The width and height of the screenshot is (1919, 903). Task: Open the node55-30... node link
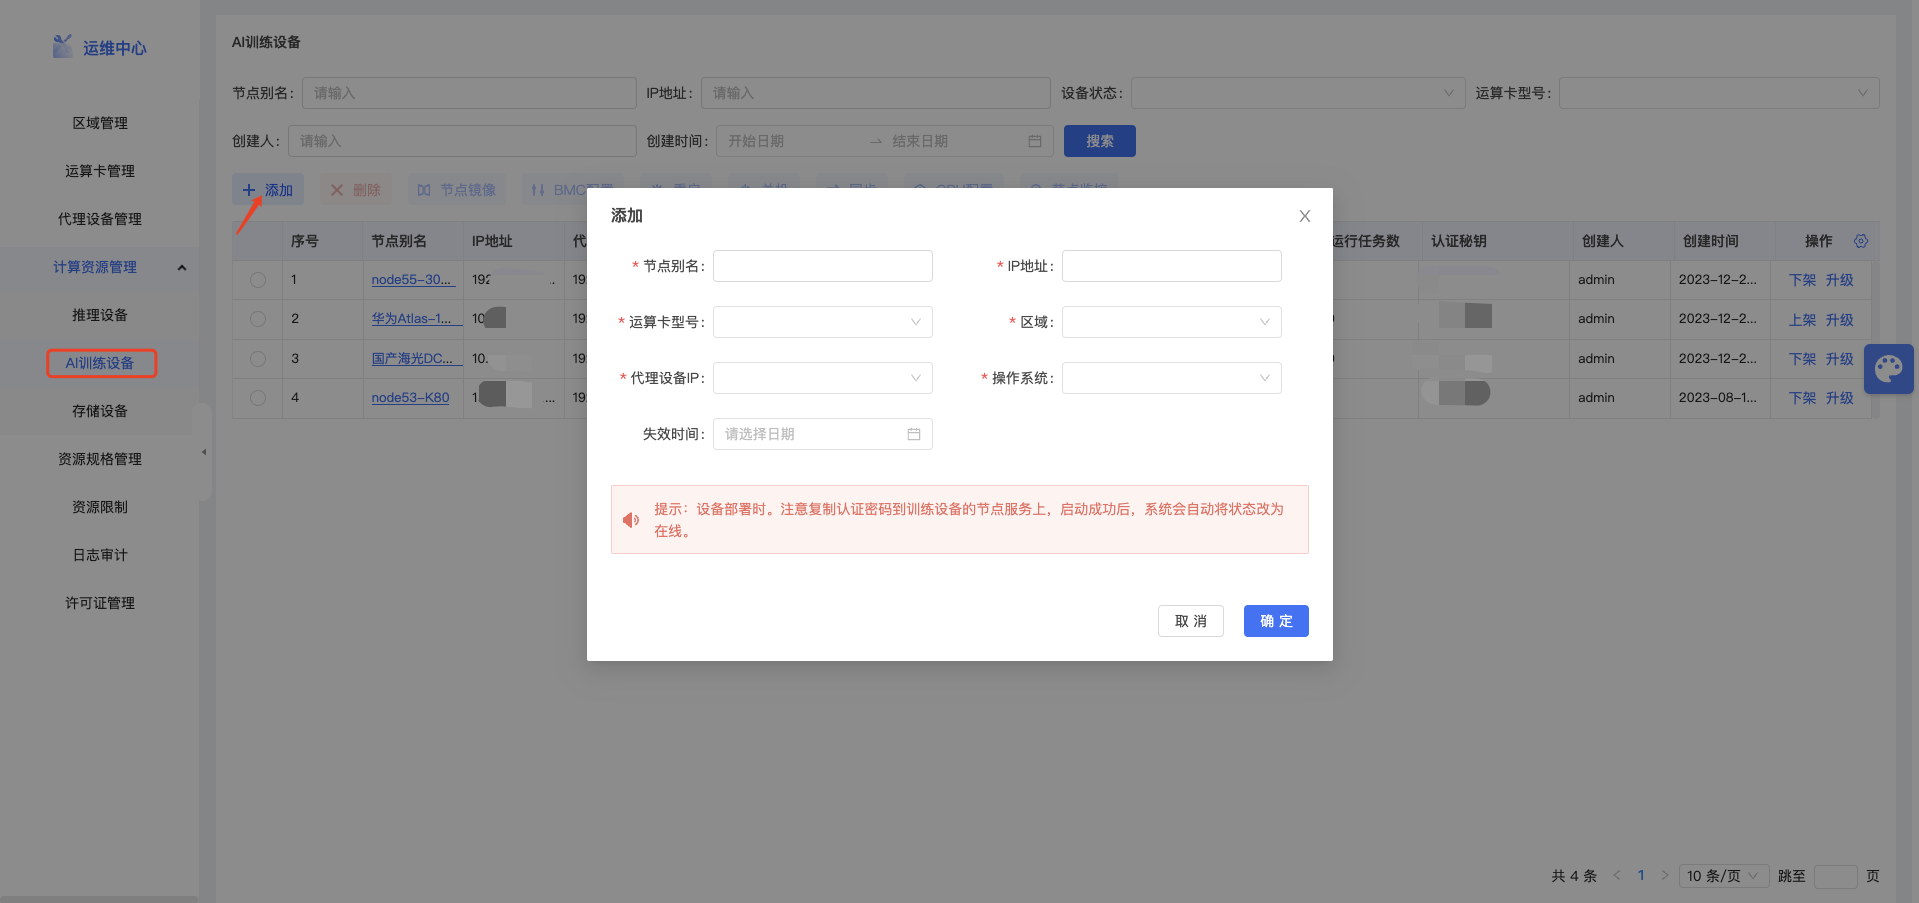(x=412, y=280)
